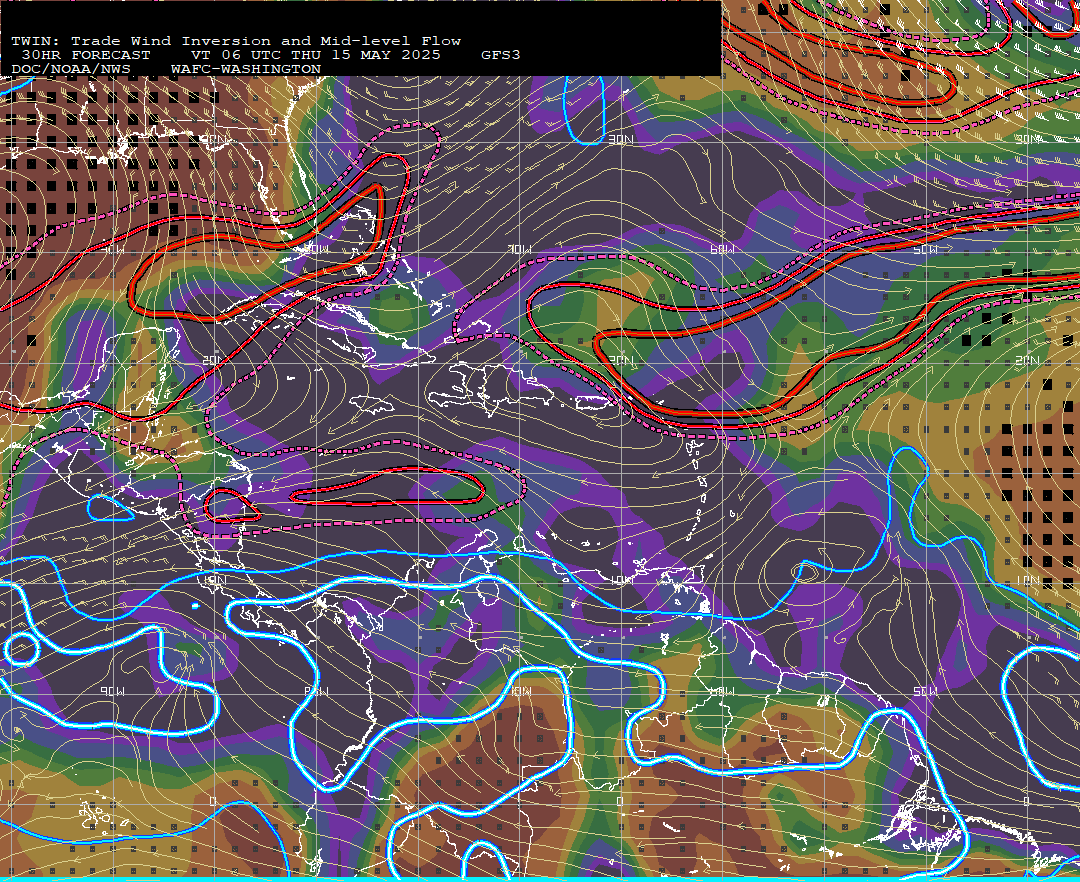Click the title "Trade Wind Inversion and Mid-level Flow"
The width and height of the screenshot is (1080, 882).
[266, 41]
